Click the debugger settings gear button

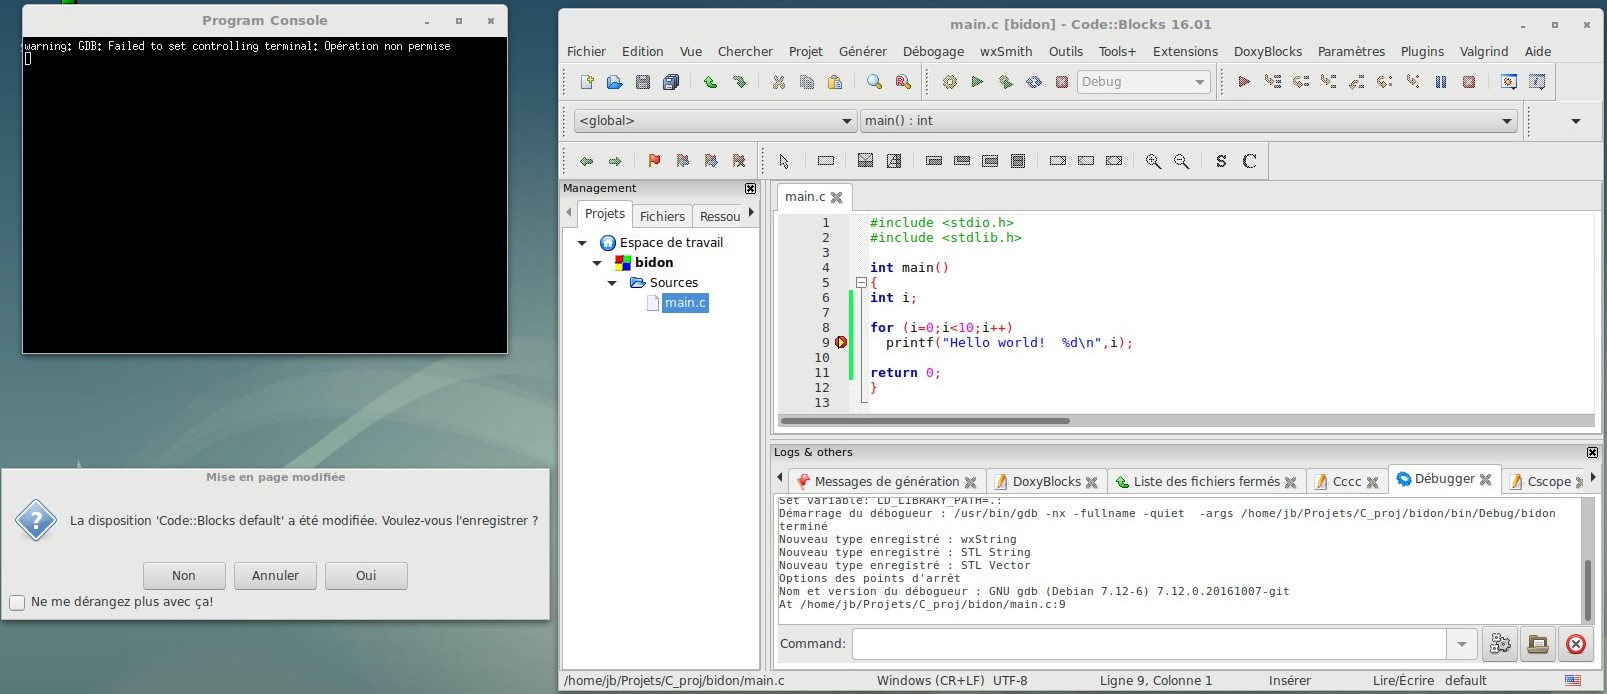pyautogui.click(x=1500, y=644)
